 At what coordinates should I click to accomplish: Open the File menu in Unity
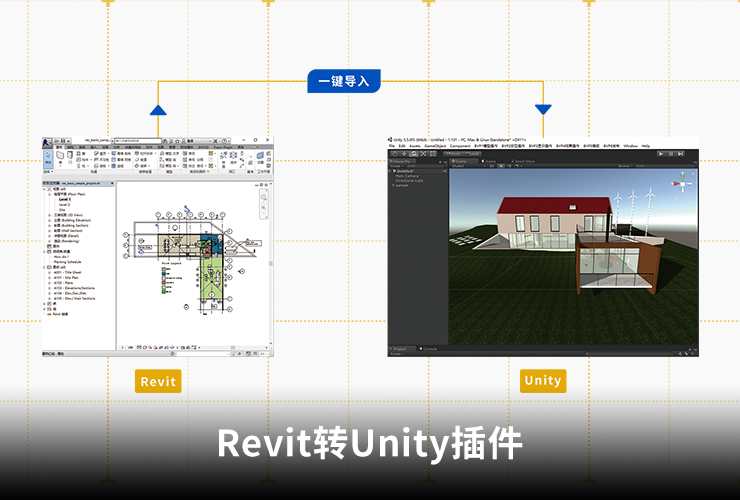(392, 146)
